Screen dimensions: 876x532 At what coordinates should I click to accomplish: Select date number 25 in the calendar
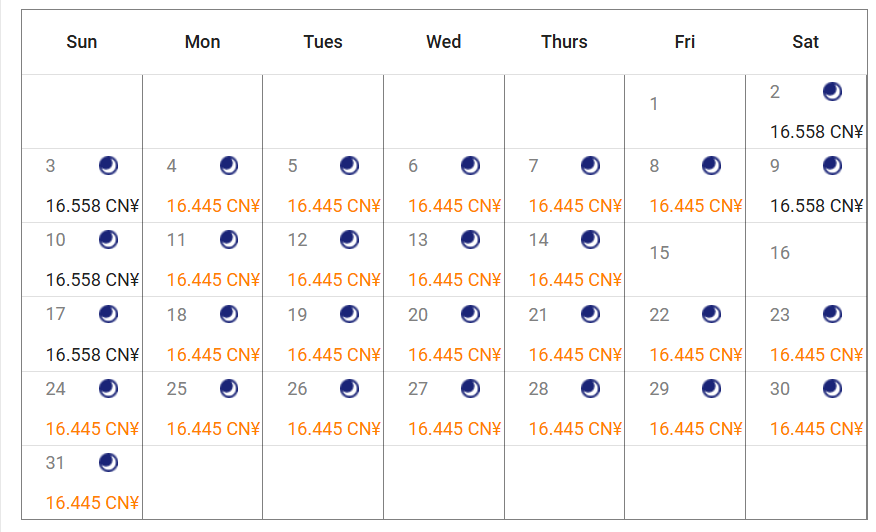(177, 389)
